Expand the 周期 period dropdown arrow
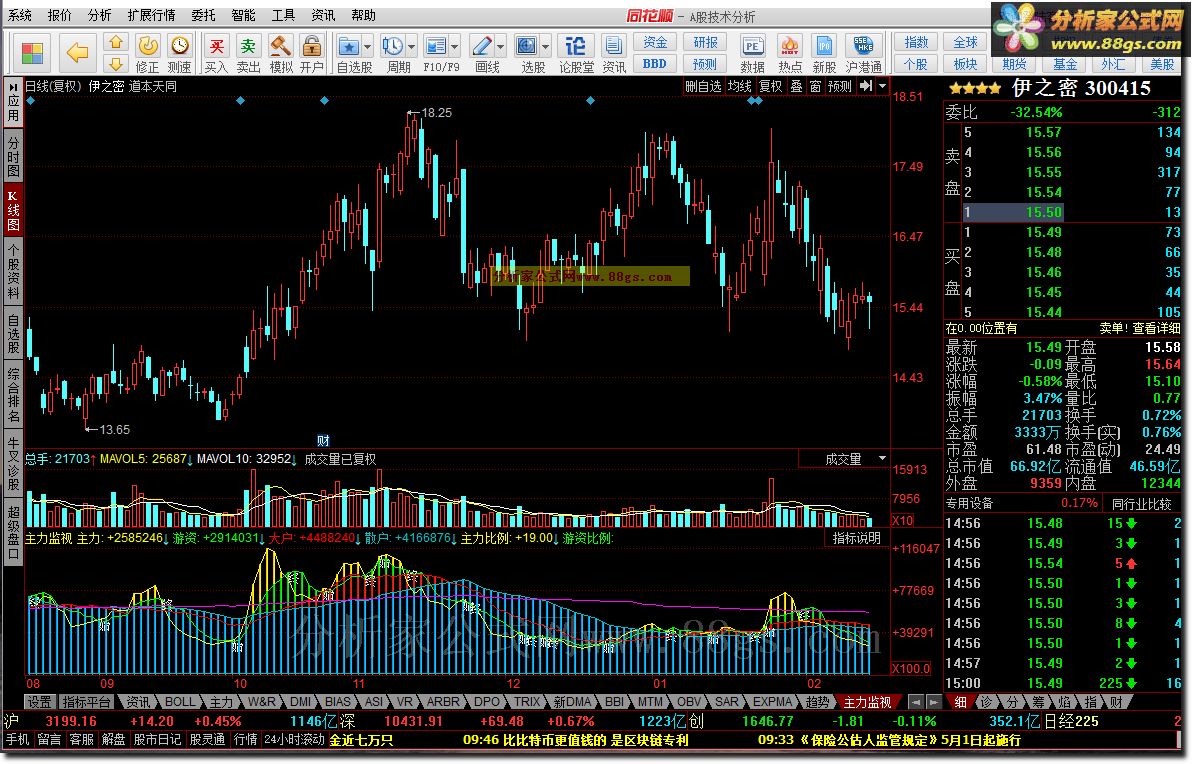The width and height of the screenshot is (1193, 764). 412,47
